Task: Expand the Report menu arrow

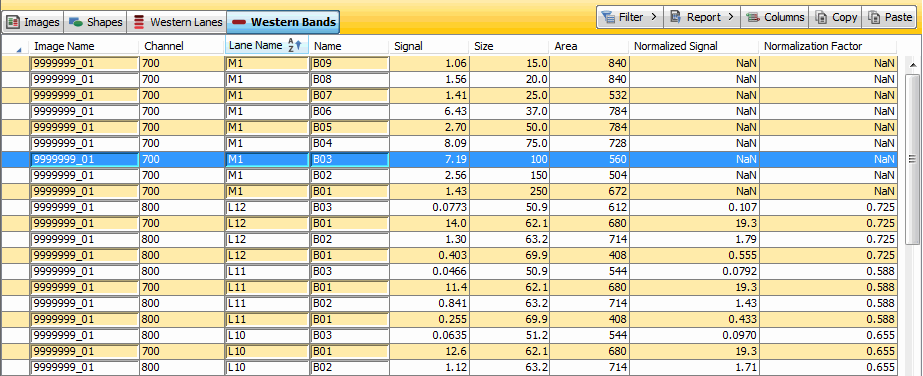Action: click(x=731, y=17)
